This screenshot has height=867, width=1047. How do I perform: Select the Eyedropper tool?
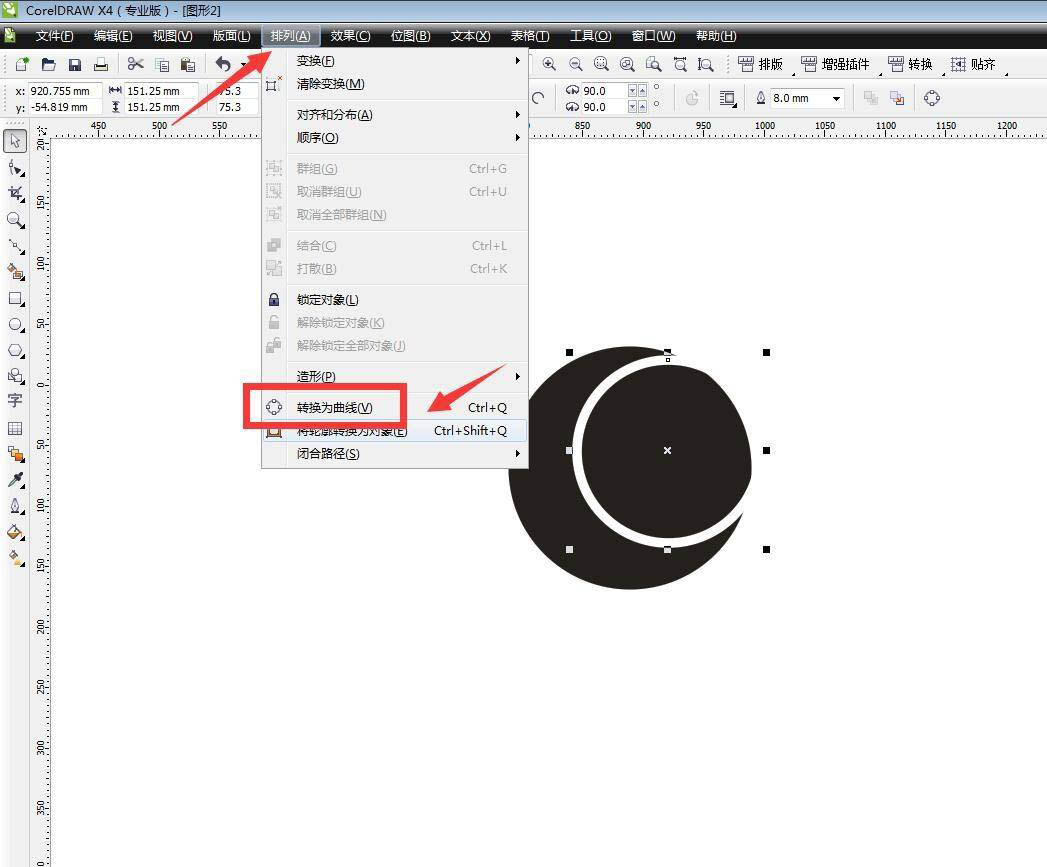pos(15,480)
